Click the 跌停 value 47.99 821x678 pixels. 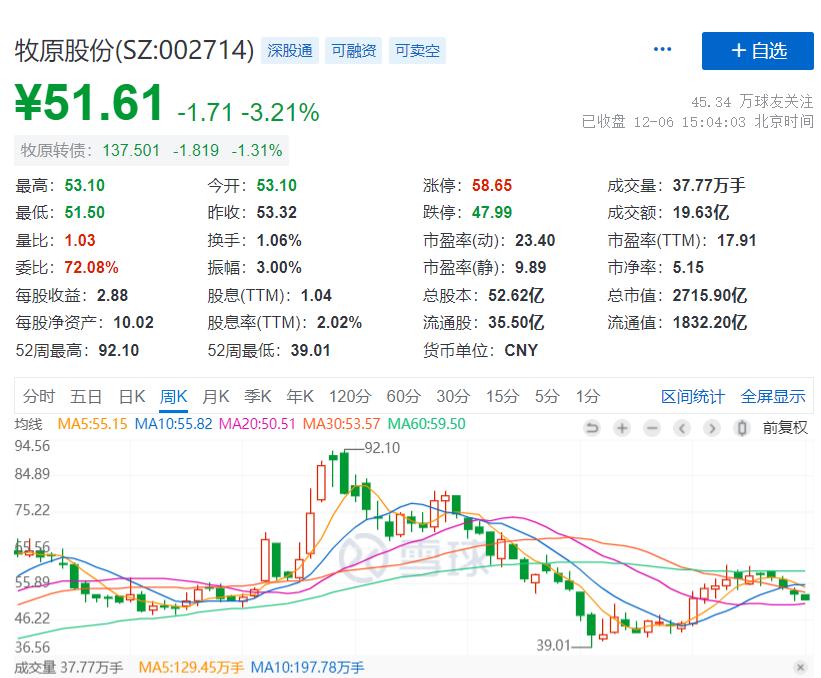tap(492, 213)
